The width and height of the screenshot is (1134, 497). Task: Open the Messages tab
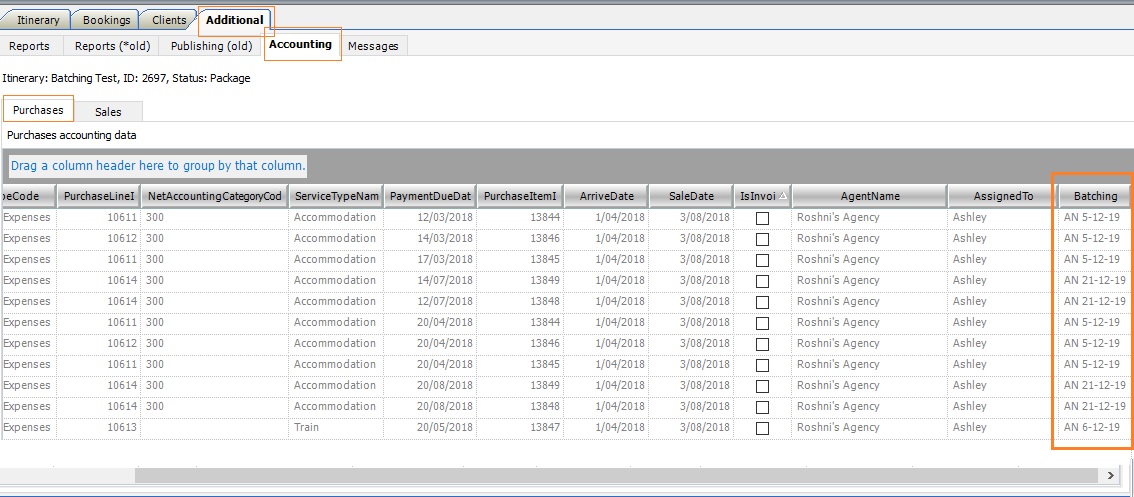point(373,46)
